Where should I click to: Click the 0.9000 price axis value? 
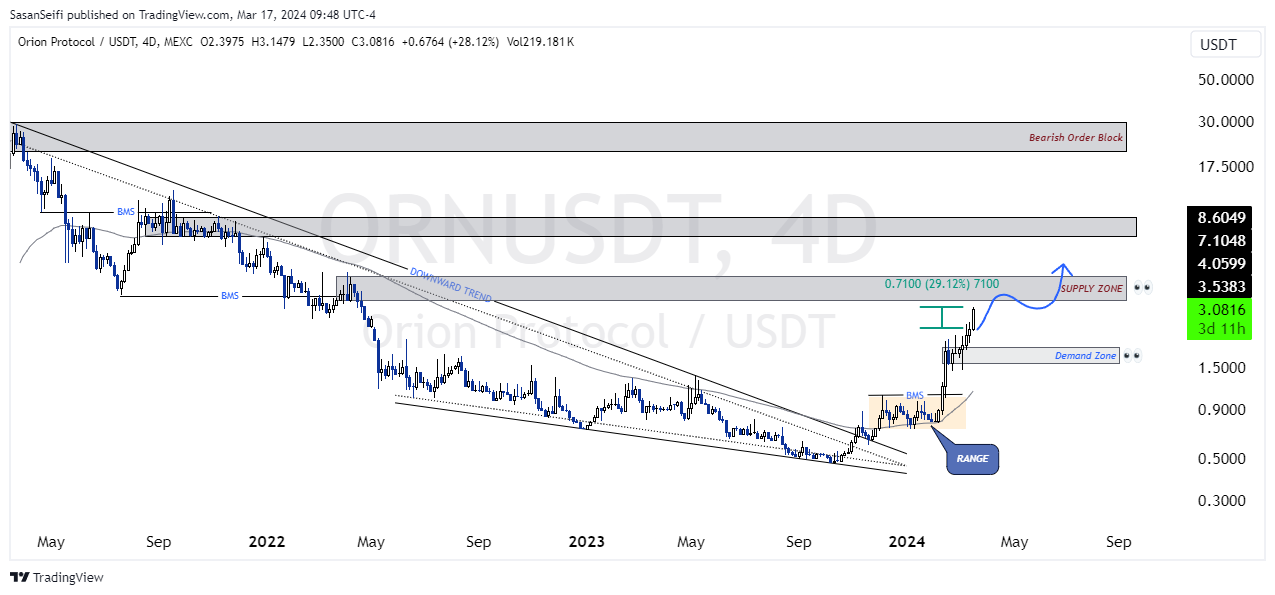pyautogui.click(x=1221, y=409)
